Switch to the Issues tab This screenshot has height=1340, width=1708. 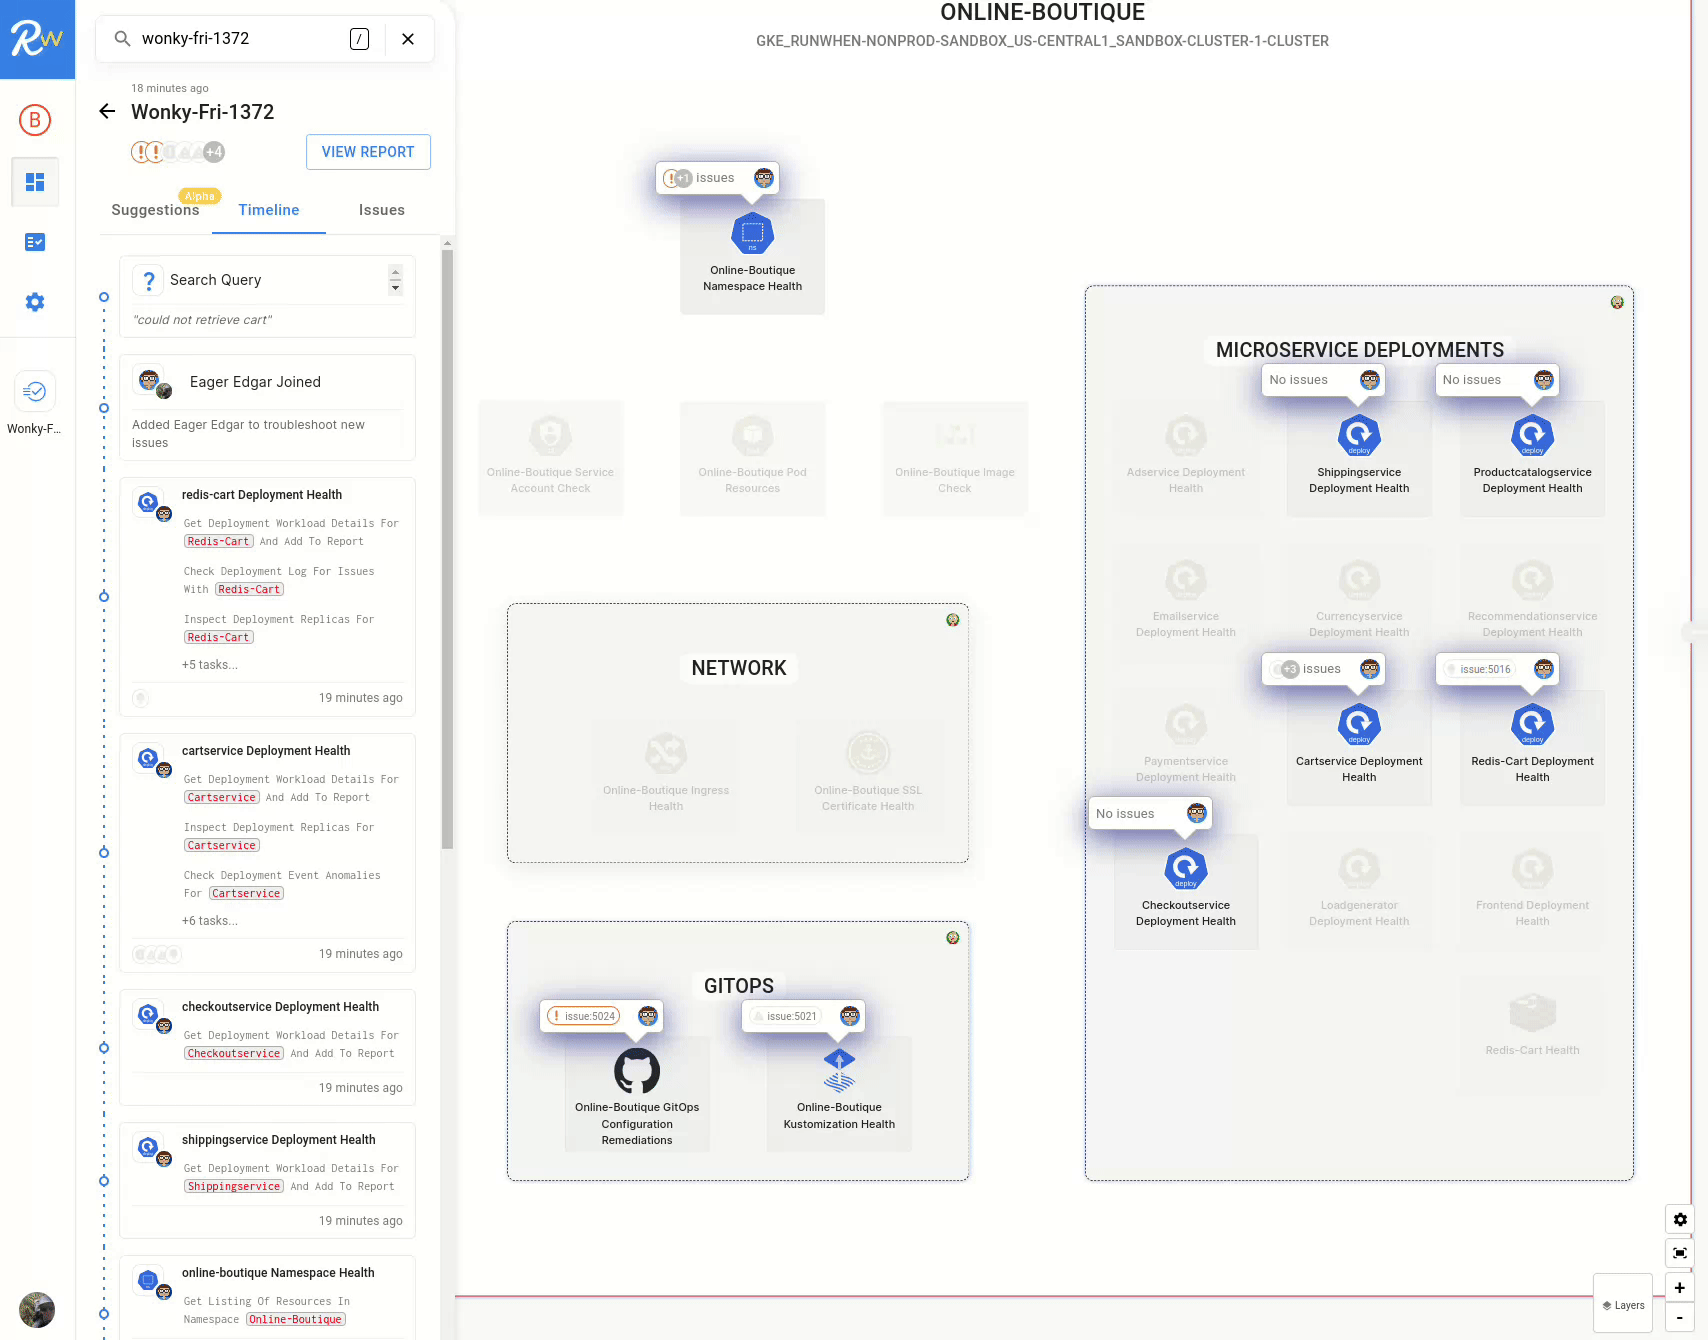pos(381,210)
